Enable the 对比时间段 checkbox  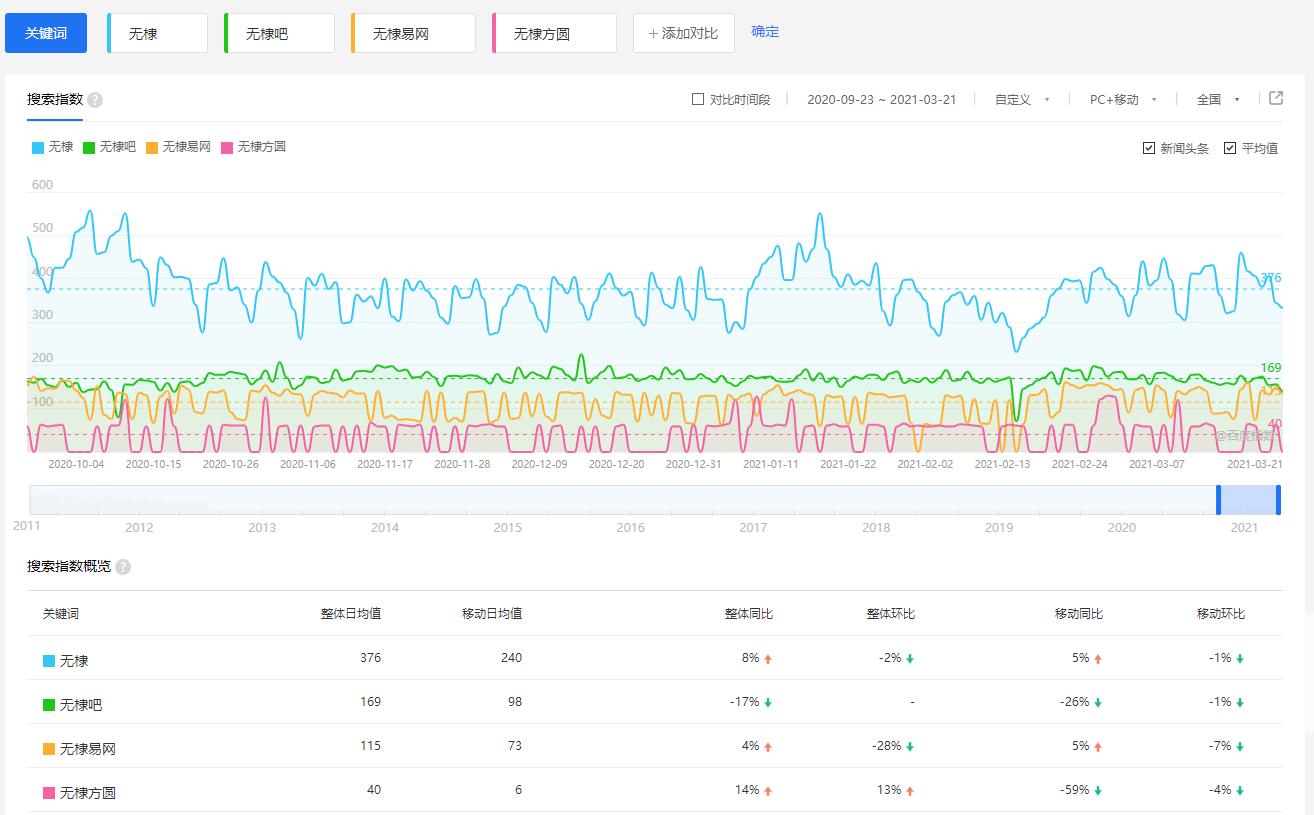tap(698, 99)
